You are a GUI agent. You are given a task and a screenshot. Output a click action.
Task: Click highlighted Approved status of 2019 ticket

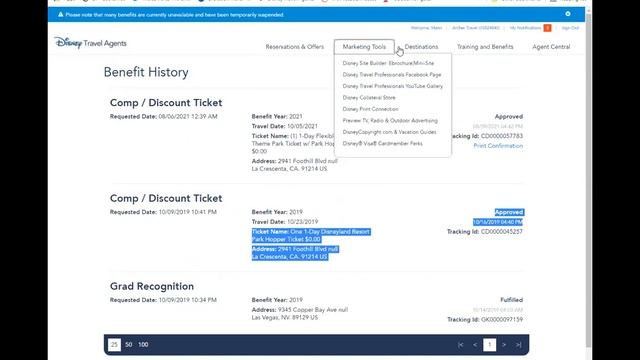509,212
